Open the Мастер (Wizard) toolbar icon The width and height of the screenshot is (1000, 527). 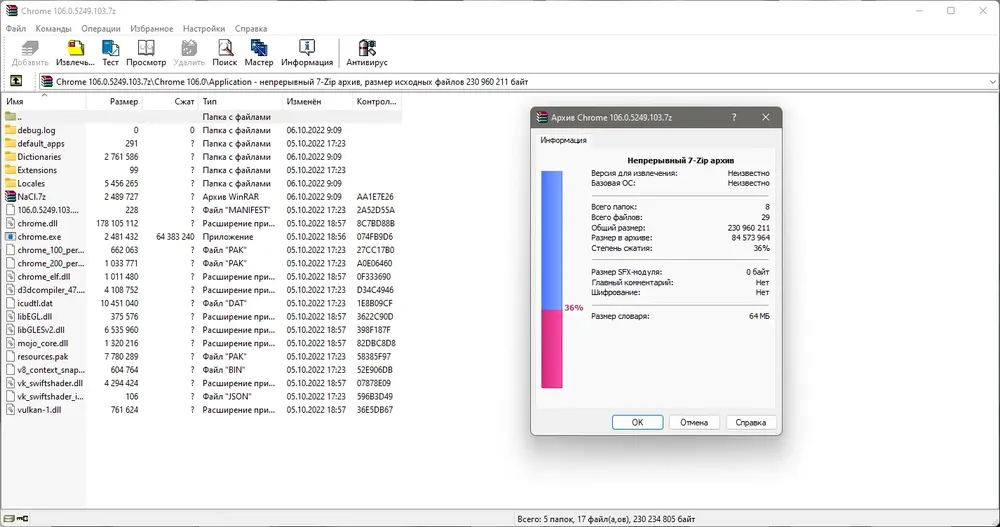258,52
